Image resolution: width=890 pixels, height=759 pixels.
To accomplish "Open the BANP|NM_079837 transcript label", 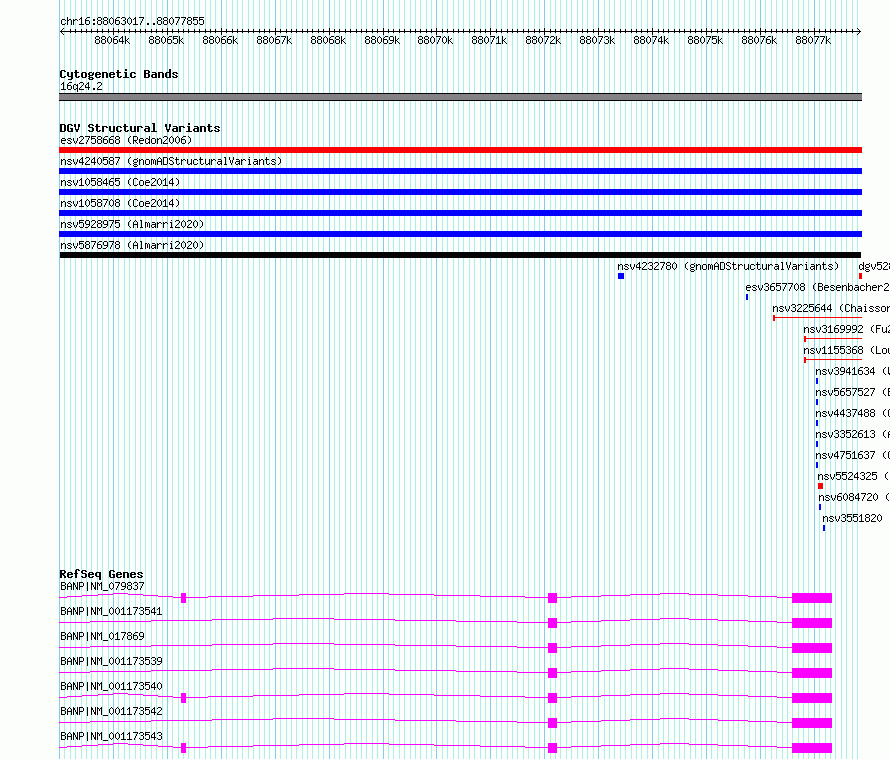I will coord(102,586).
